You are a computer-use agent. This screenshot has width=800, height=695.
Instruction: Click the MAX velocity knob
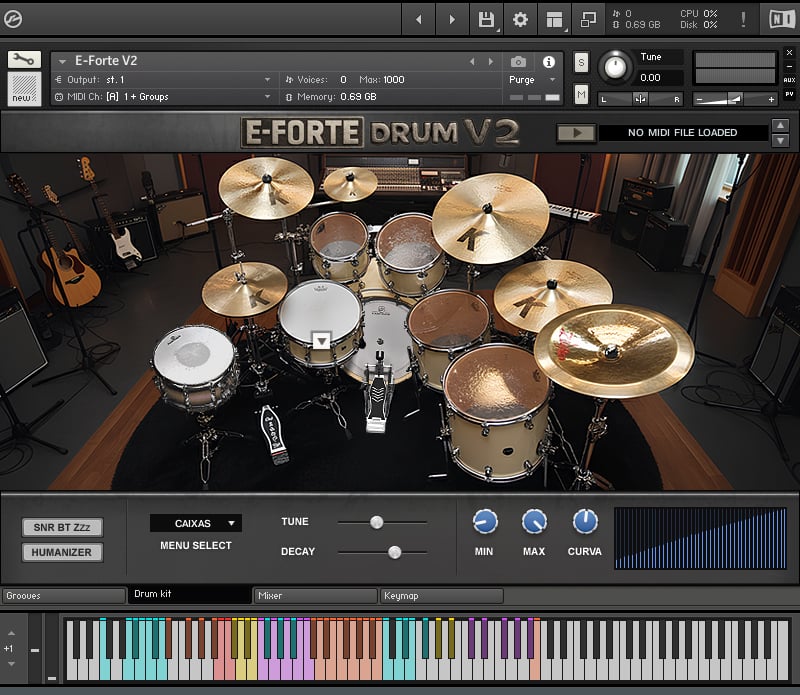coord(534,522)
